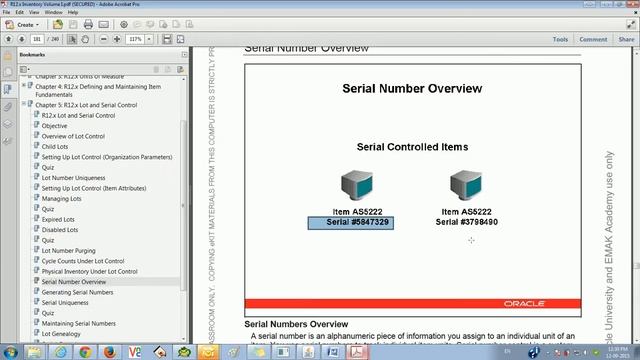Open the Edit menu
The height and width of the screenshot is (360, 640).
click(x=20, y=12)
